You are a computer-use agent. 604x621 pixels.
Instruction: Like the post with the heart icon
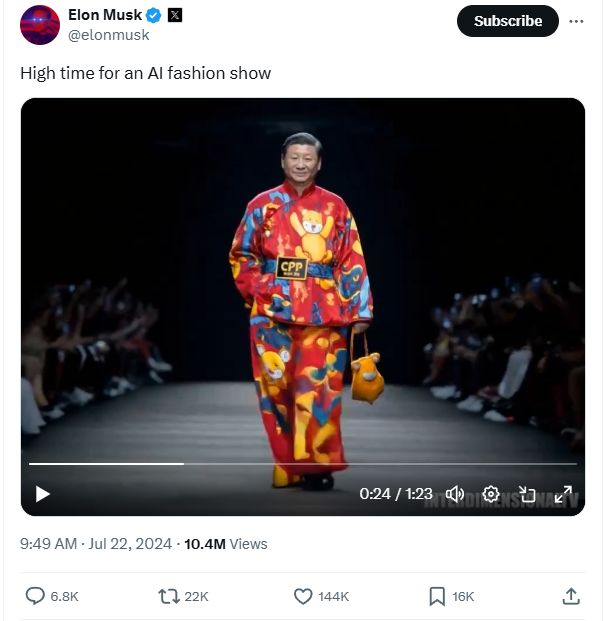303,596
